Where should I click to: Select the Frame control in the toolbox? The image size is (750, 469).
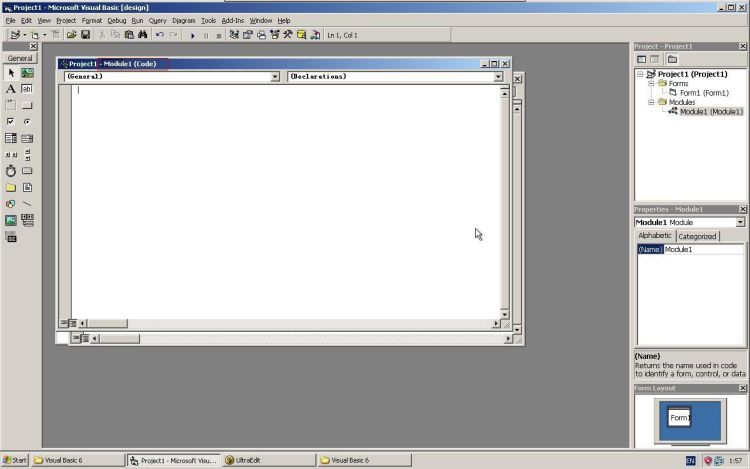coord(11,105)
